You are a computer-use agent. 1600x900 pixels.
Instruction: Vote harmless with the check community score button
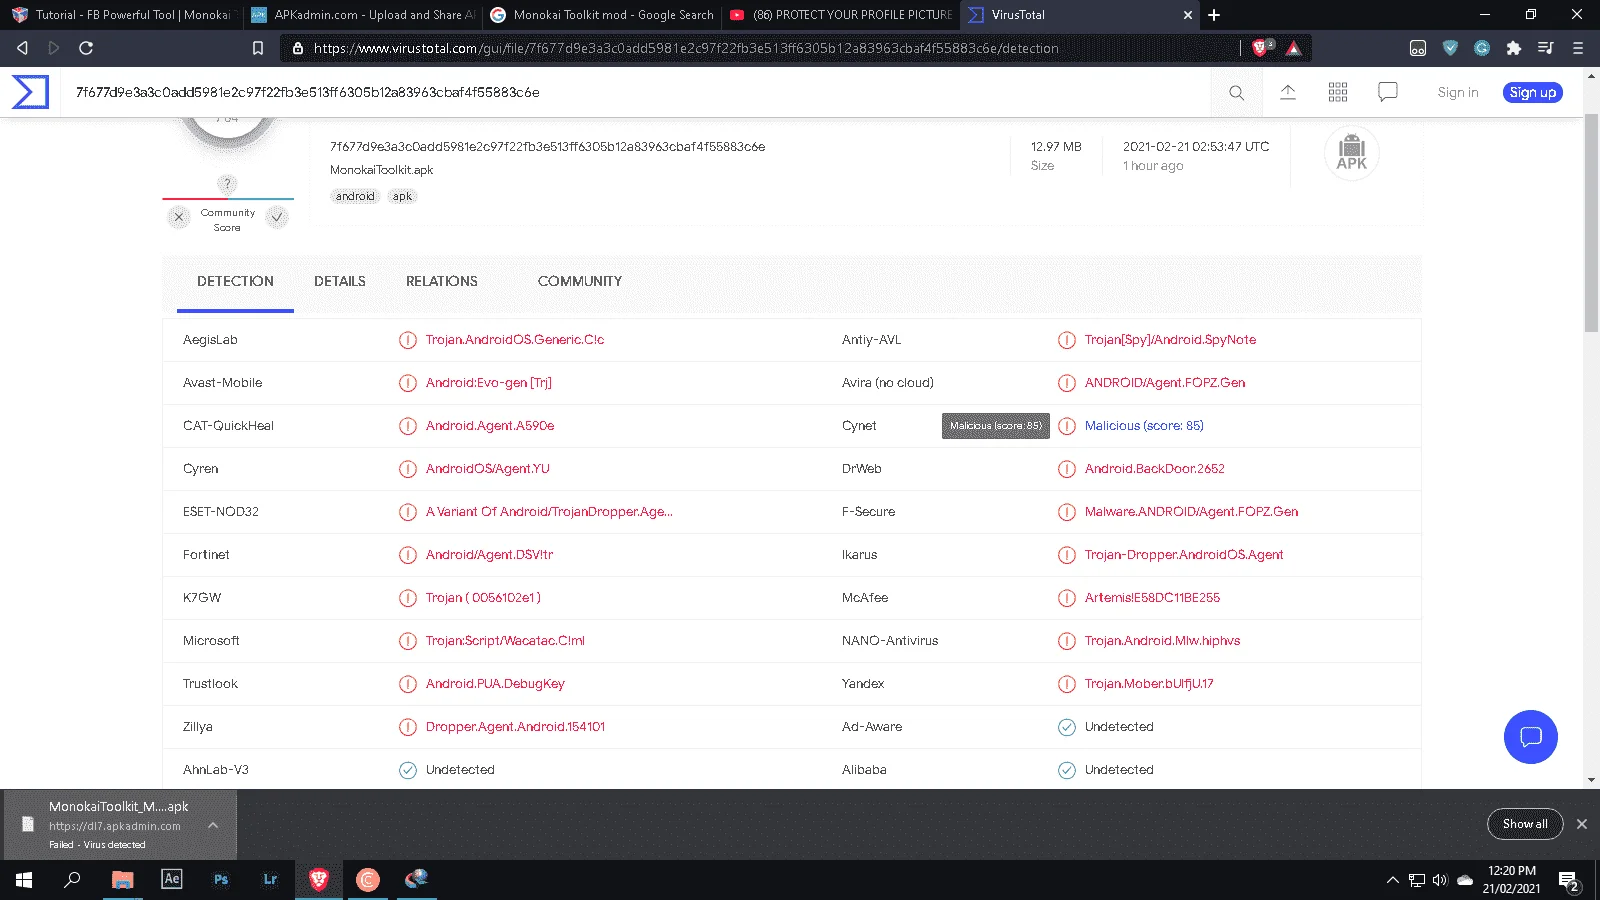pyautogui.click(x=278, y=217)
